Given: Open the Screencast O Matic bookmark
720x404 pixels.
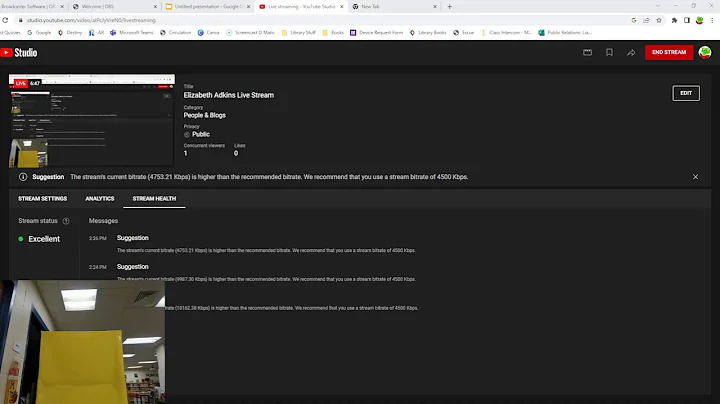Looking at the screenshot, I should click(250, 33).
